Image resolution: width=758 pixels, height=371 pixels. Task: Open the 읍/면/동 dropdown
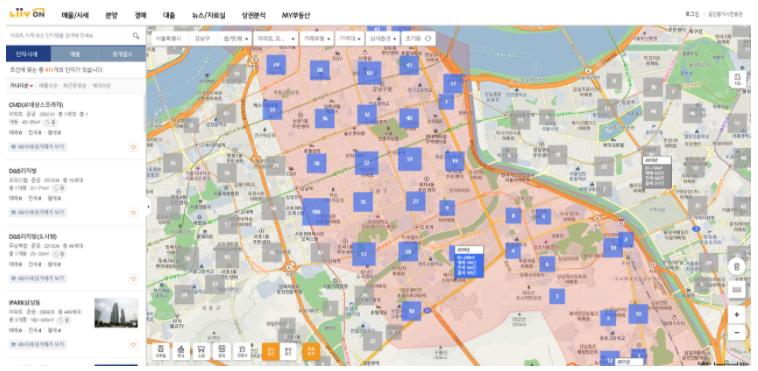tap(235, 39)
